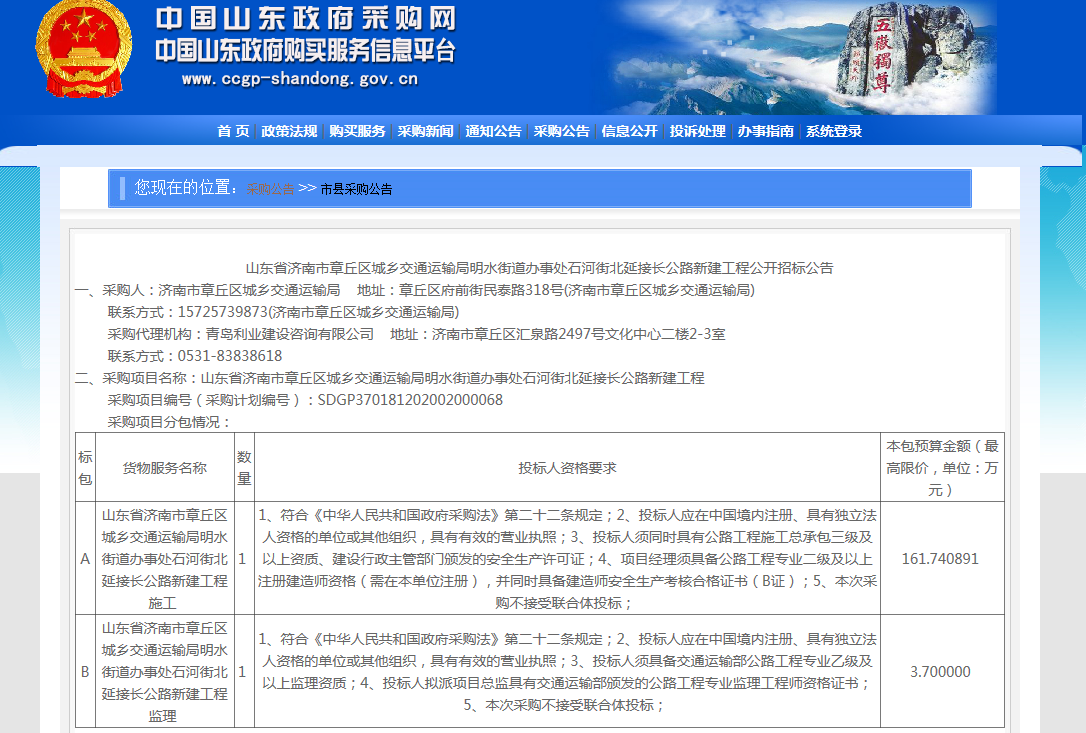Open 信息公开 navigation item
This screenshot has width=1086, height=733.
pos(630,131)
